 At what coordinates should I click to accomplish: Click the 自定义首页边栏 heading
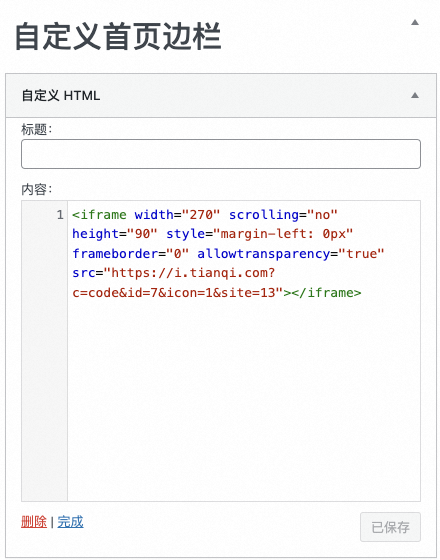(x=118, y=36)
